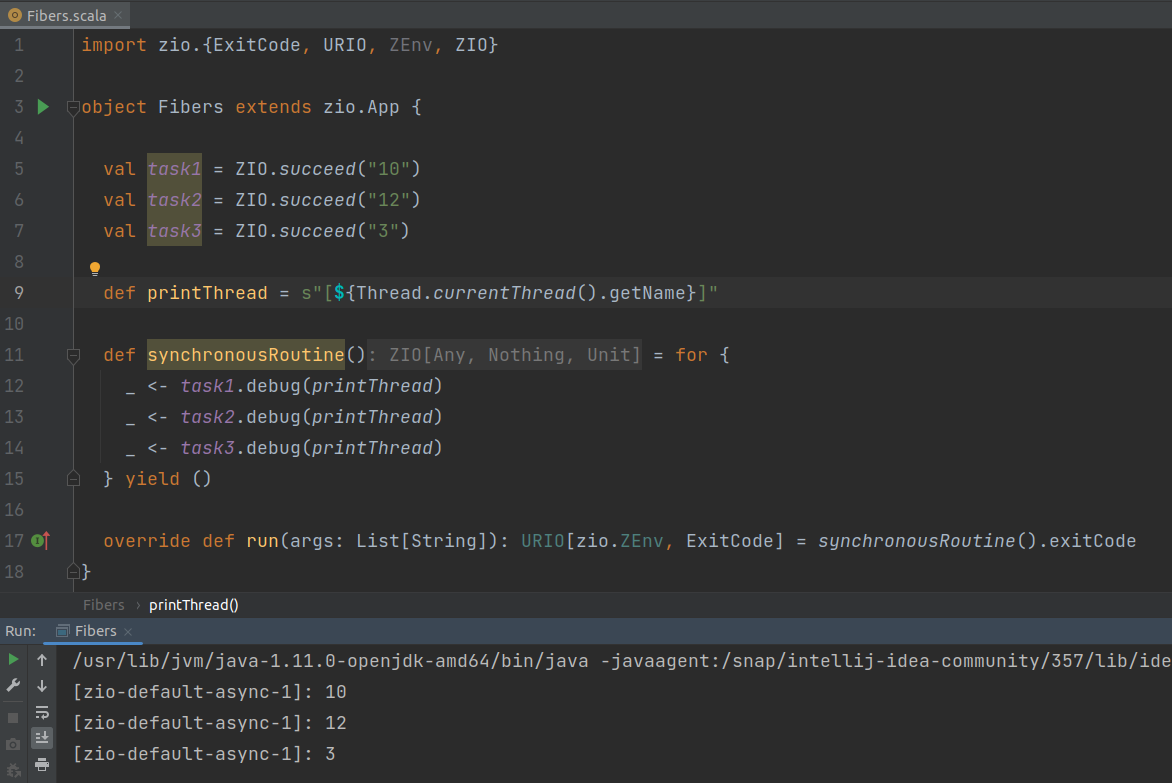This screenshot has width=1172, height=783.
Task: Go up the stack trace arrow
Action: click(42, 660)
